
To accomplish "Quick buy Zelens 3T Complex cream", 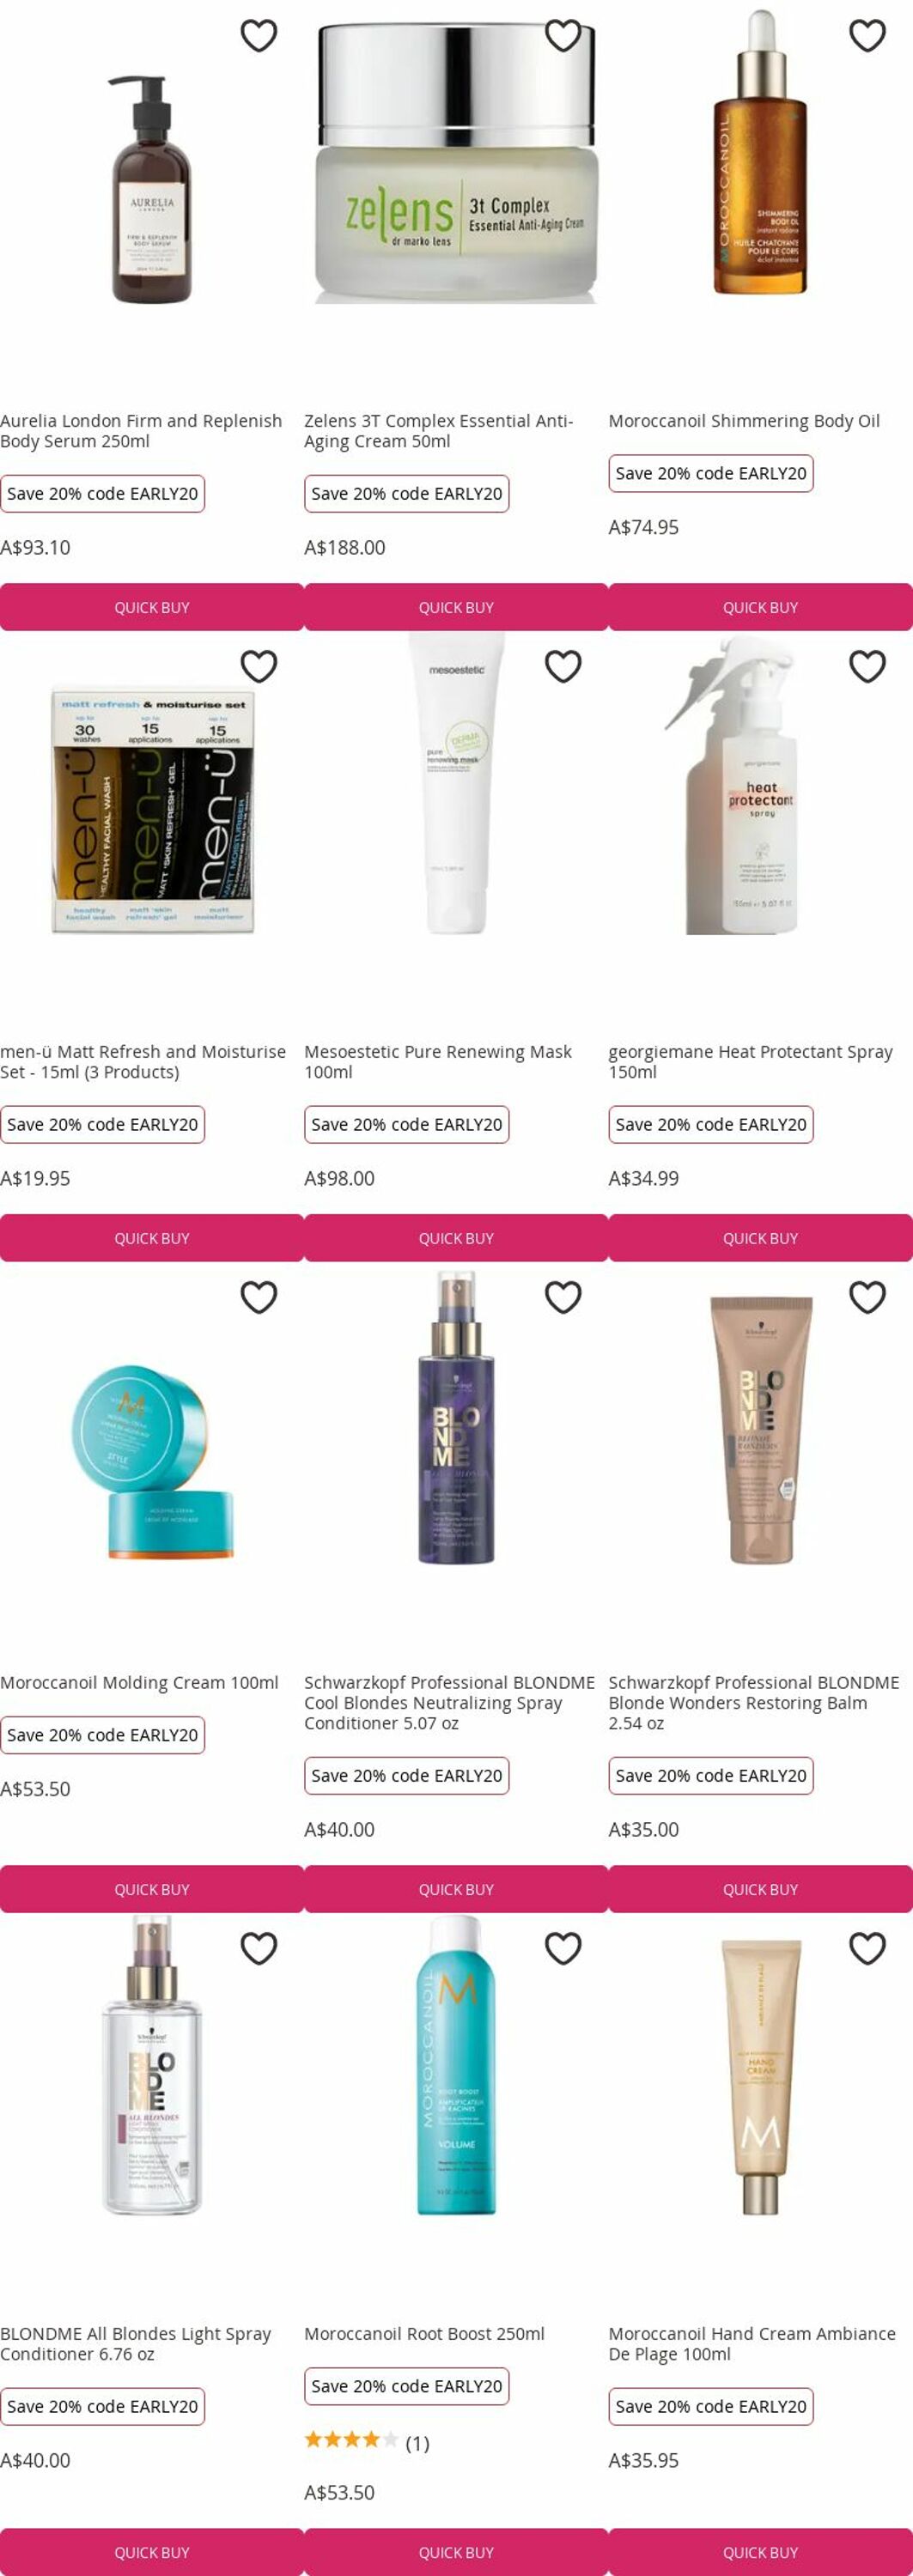I will pyautogui.click(x=456, y=607).
